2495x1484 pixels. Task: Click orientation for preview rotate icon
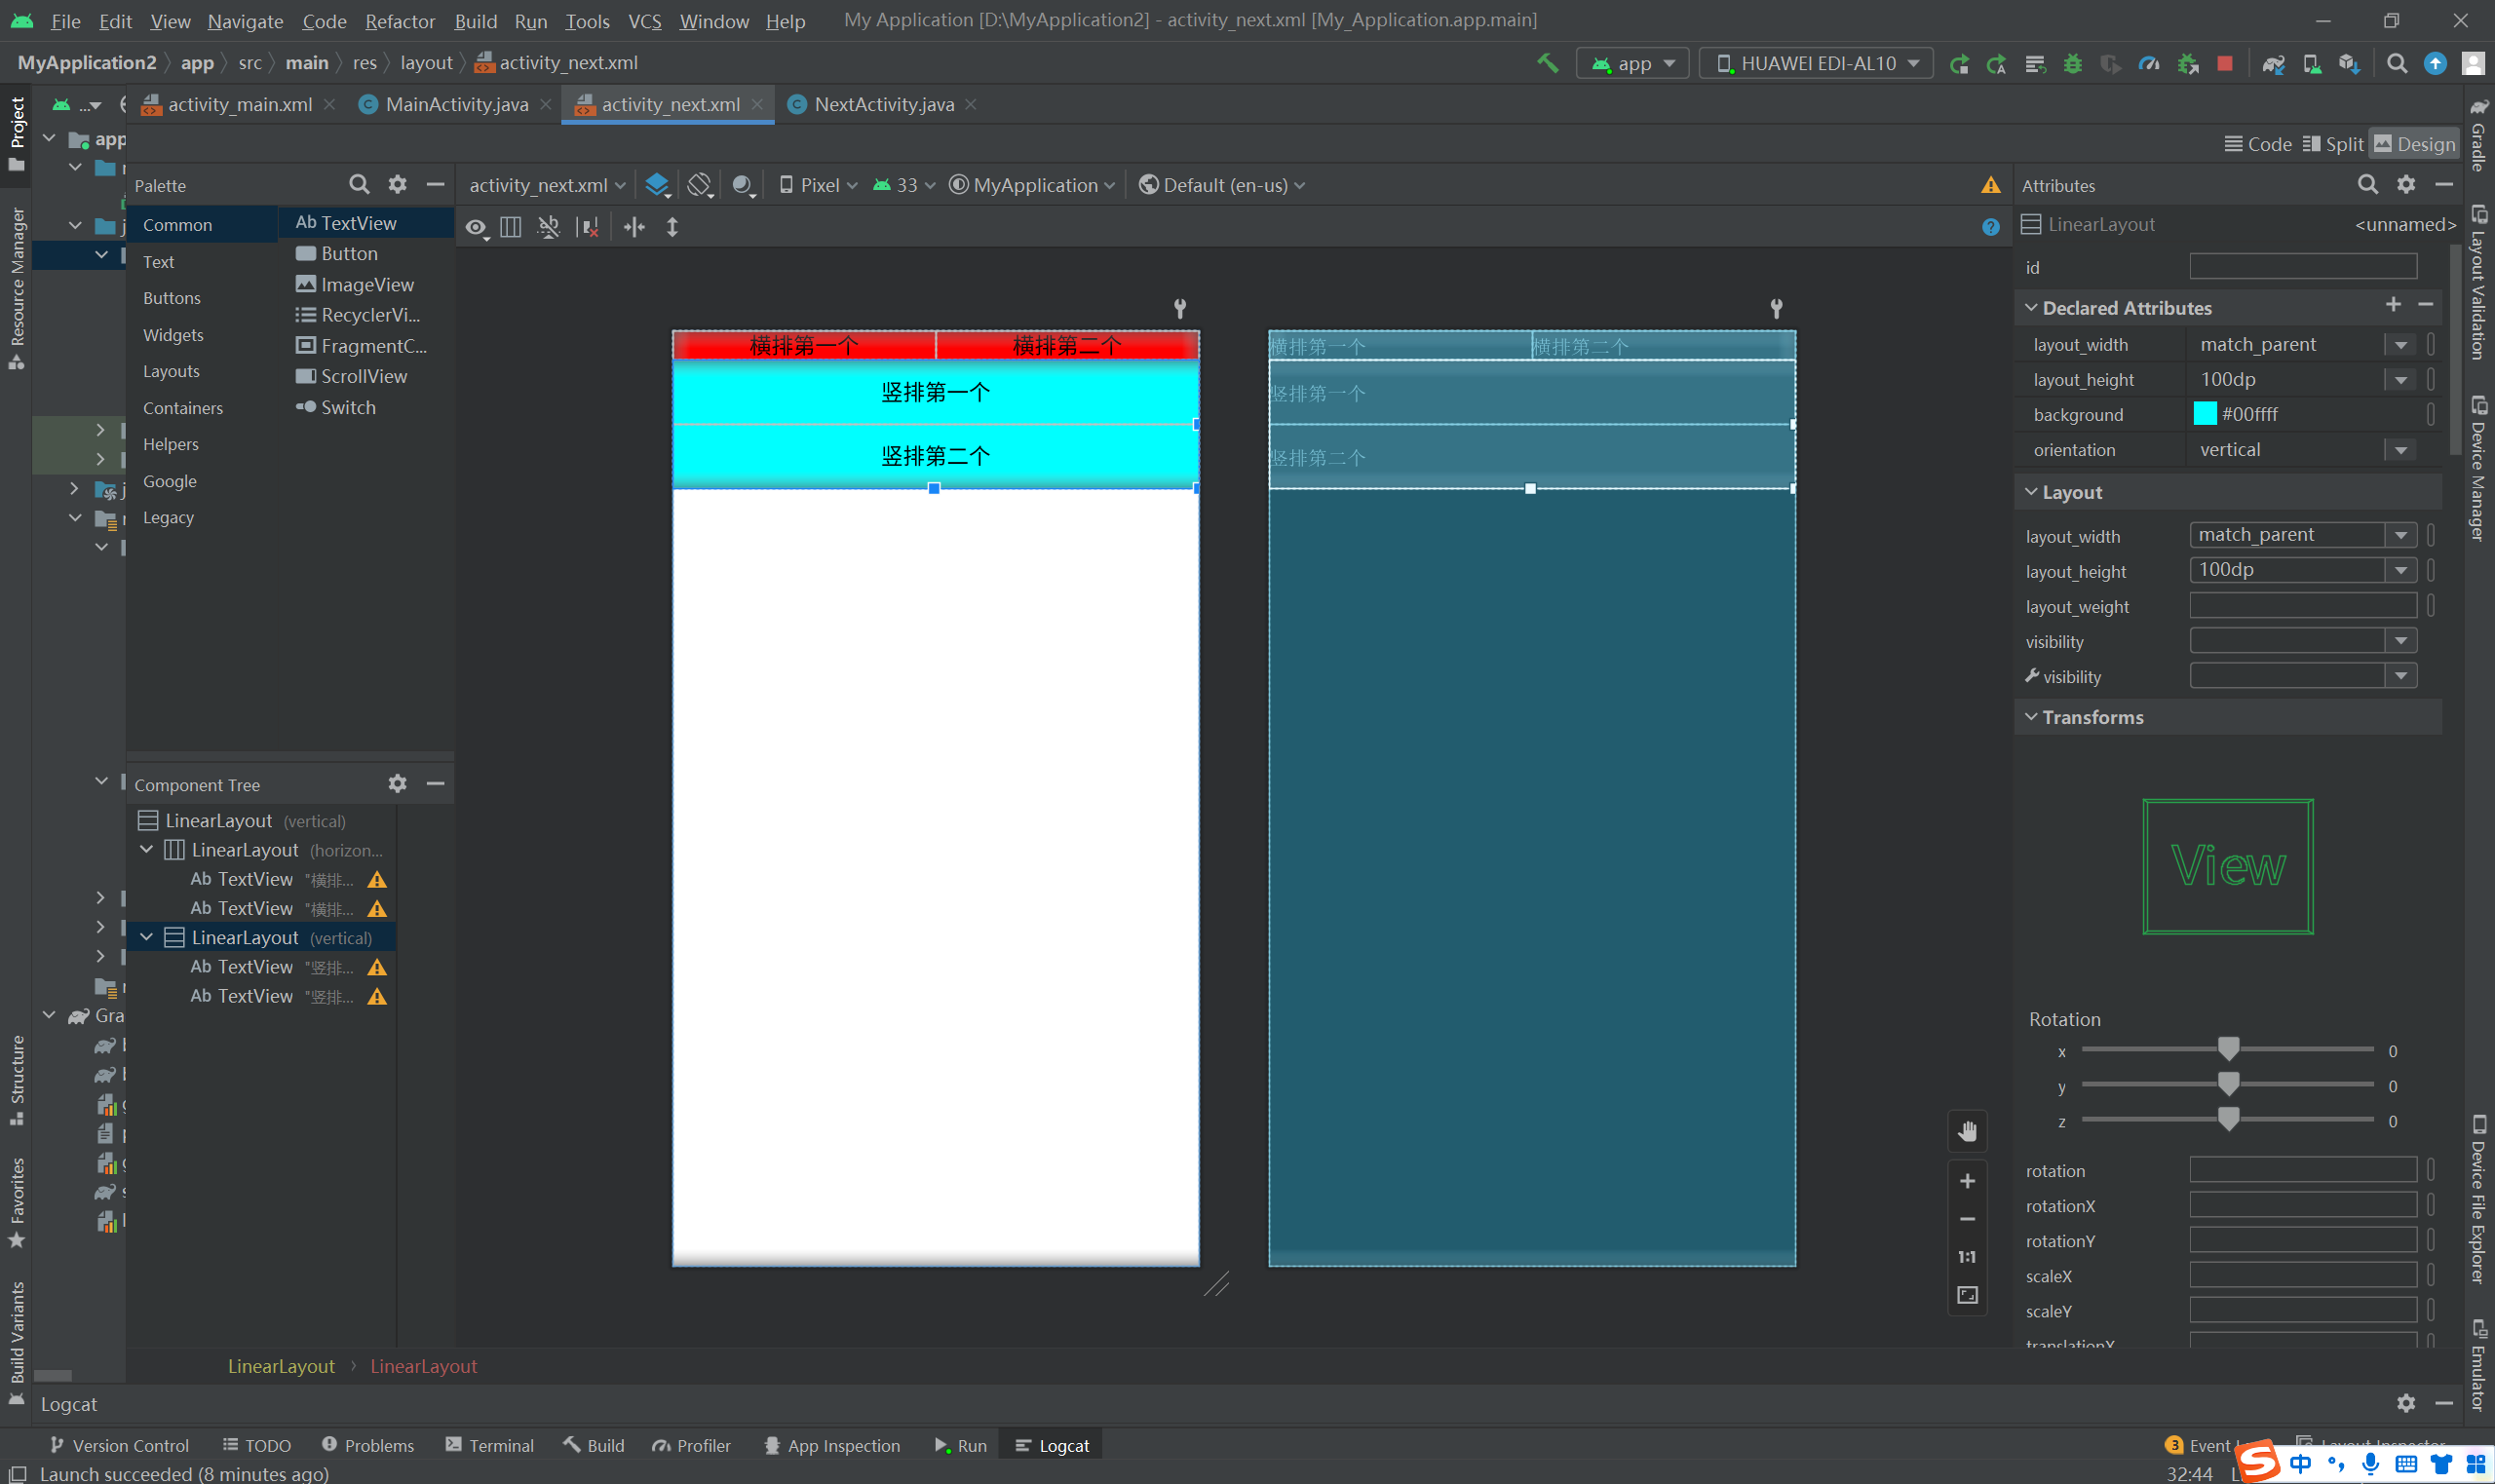(699, 185)
